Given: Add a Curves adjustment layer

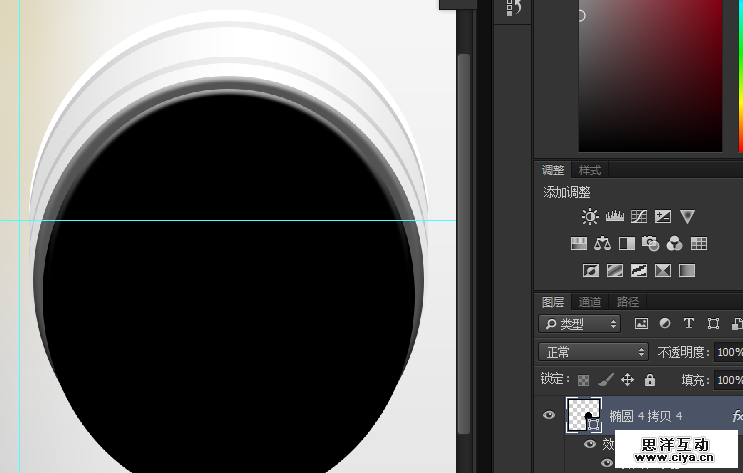Looking at the screenshot, I should click(638, 216).
